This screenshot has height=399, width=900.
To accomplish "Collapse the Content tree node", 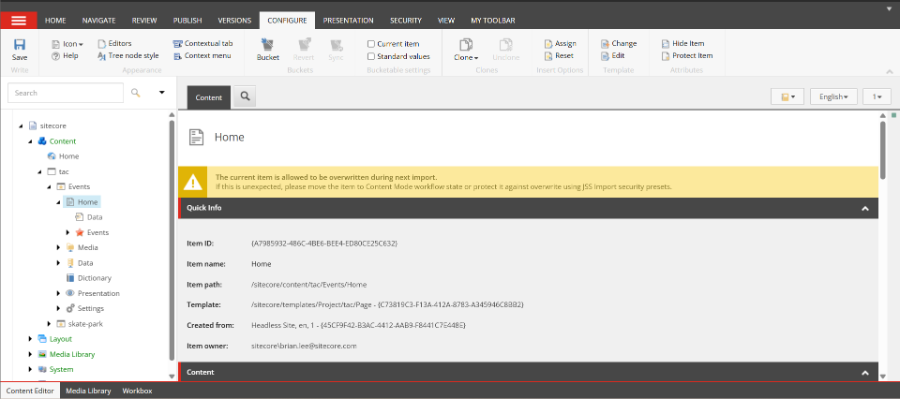I will 30,141.
